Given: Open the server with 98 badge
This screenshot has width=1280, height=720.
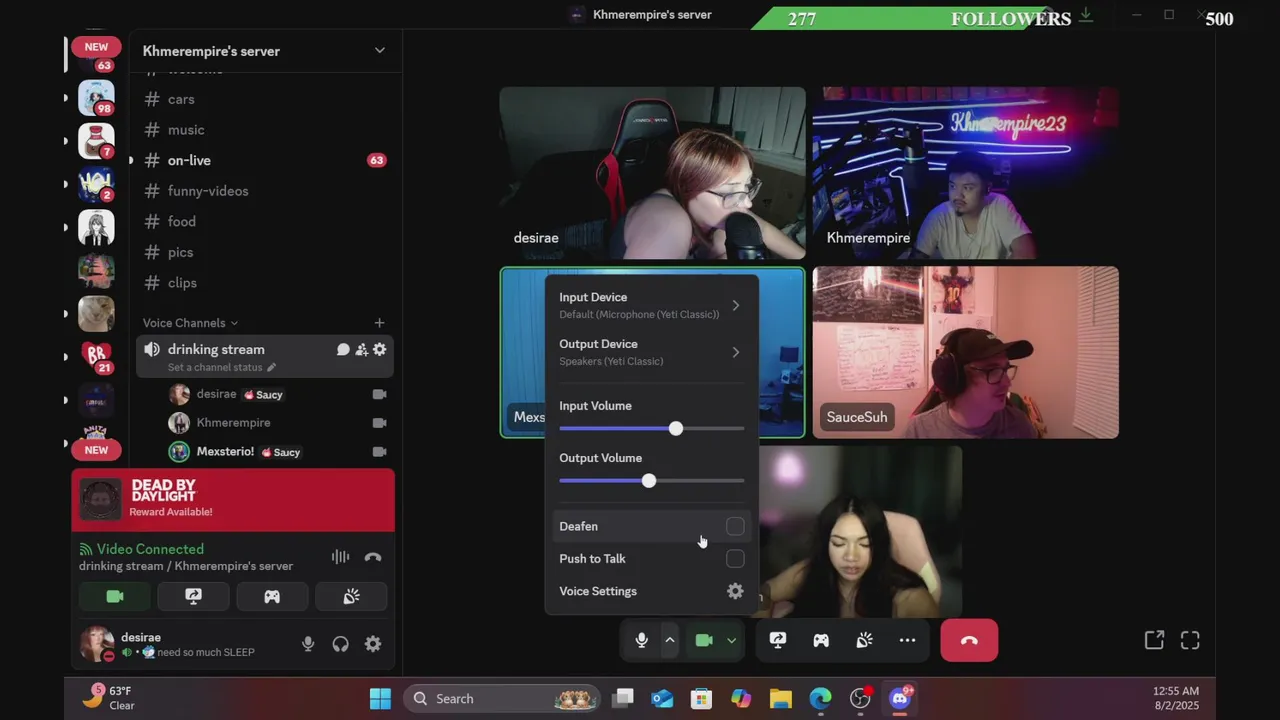Looking at the screenshot, I should click(96, 98).
